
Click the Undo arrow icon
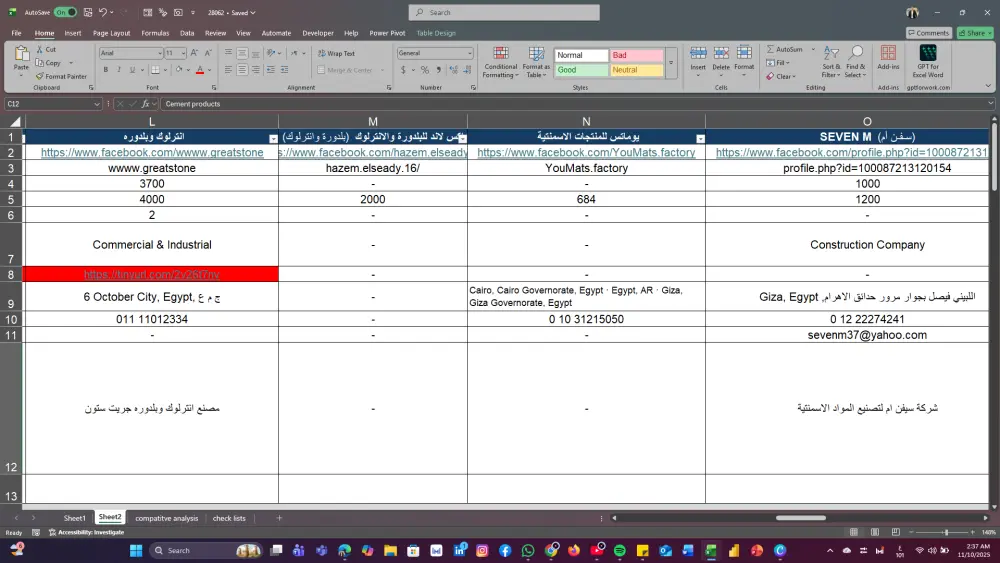coord(103,12)
